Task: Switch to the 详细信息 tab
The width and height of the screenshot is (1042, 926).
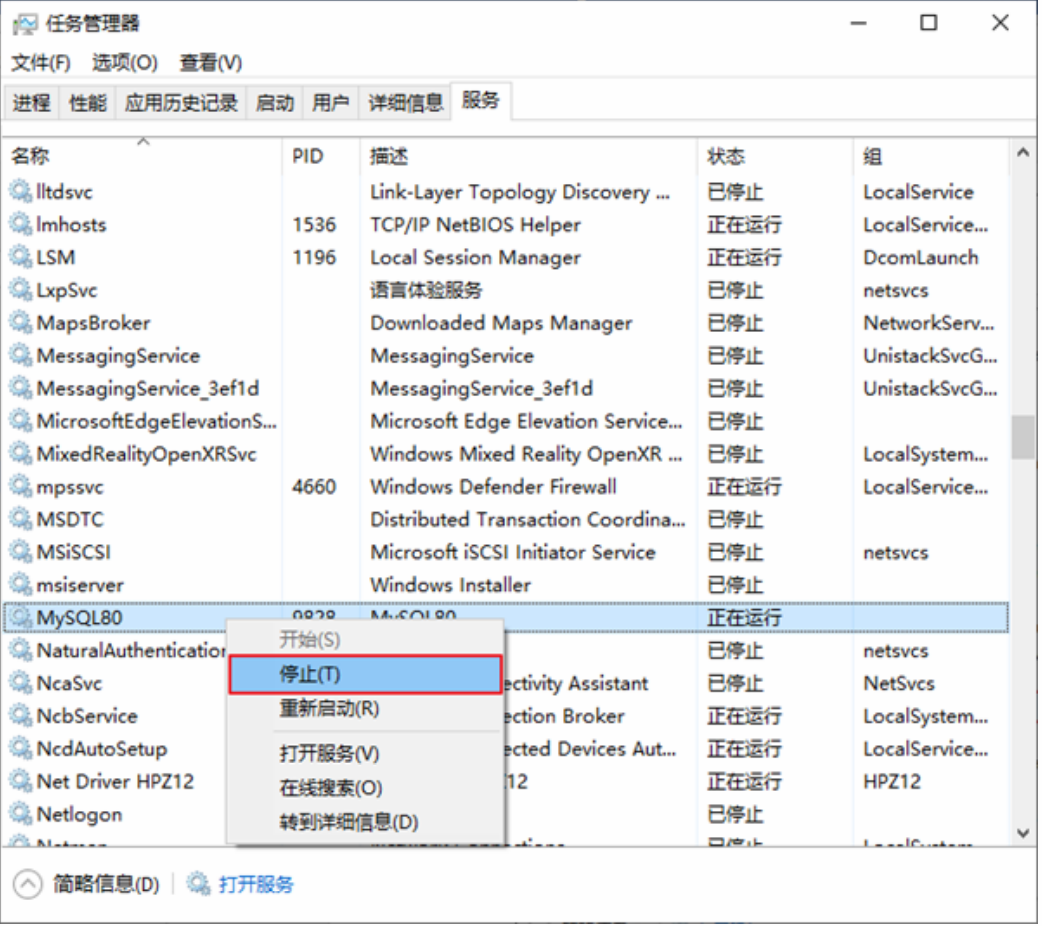Action: (405, 103)
